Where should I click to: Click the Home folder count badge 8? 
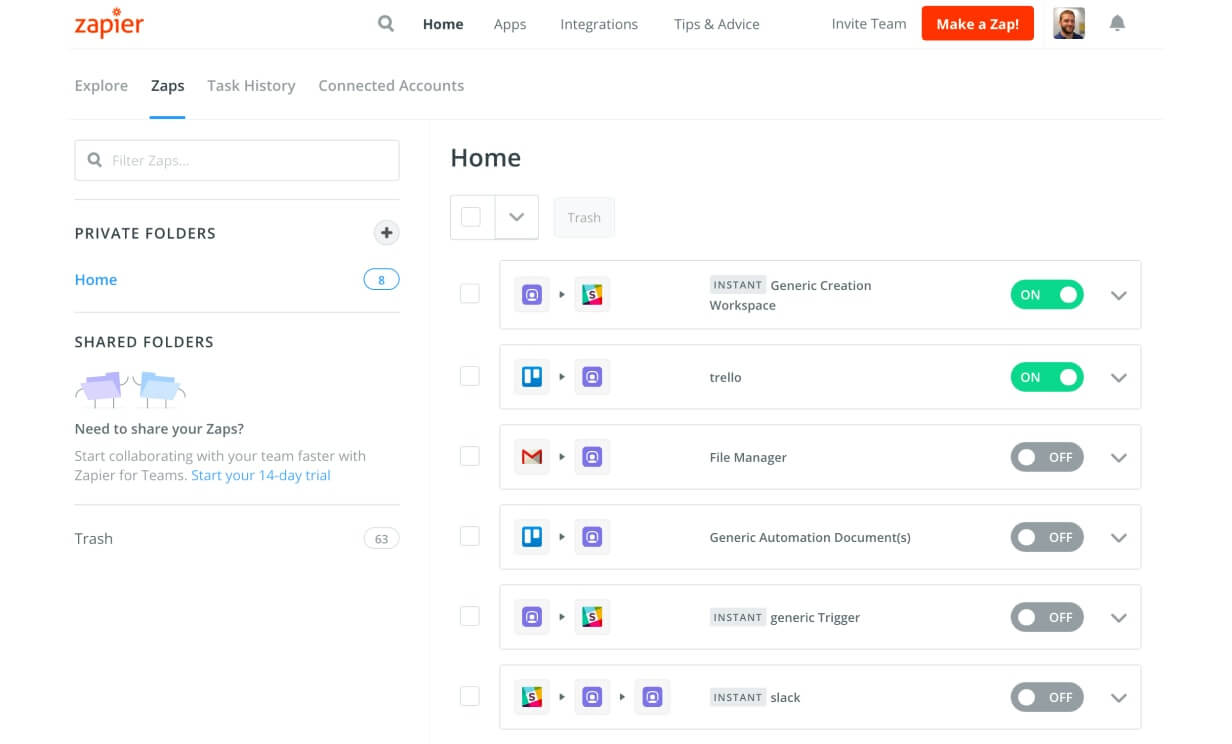[x=381, y=280]
